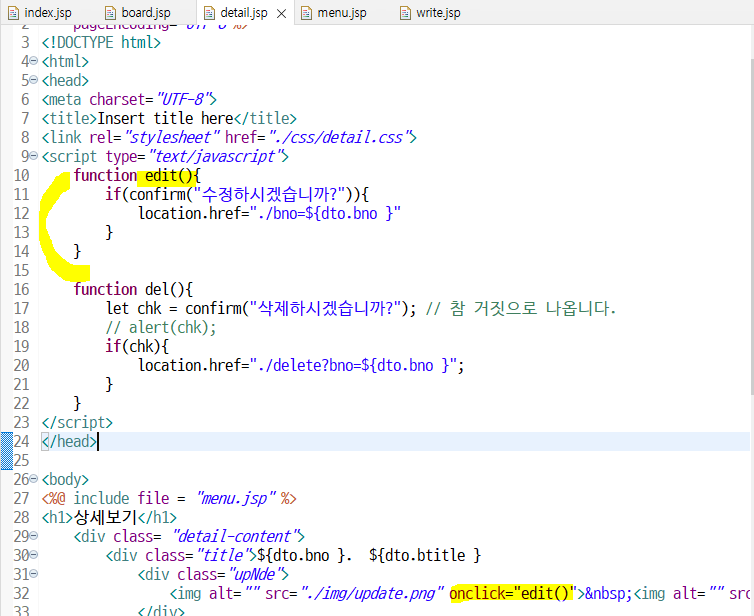Click the vertical scrollbar on the right edge
Image resolution: width=754 pixels, height=616 pixels.
(751, 226)
